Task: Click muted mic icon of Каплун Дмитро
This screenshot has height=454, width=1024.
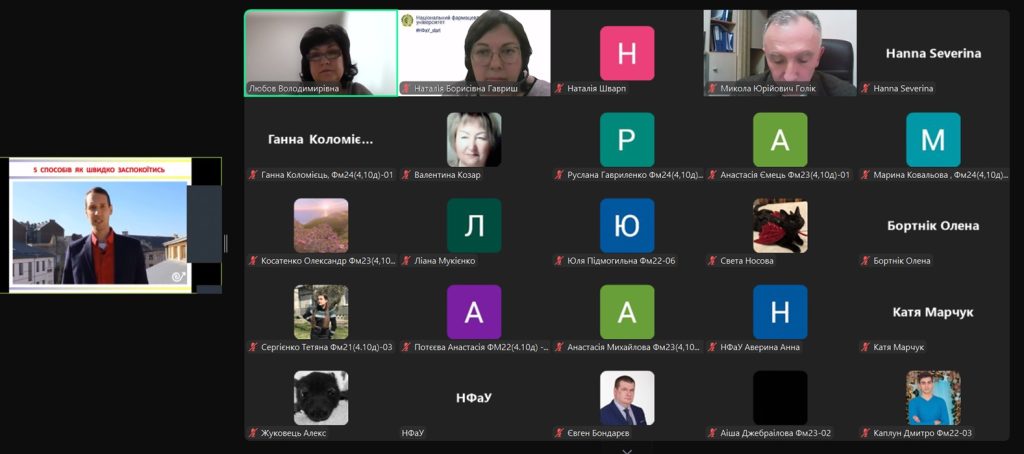Action: 865,432
